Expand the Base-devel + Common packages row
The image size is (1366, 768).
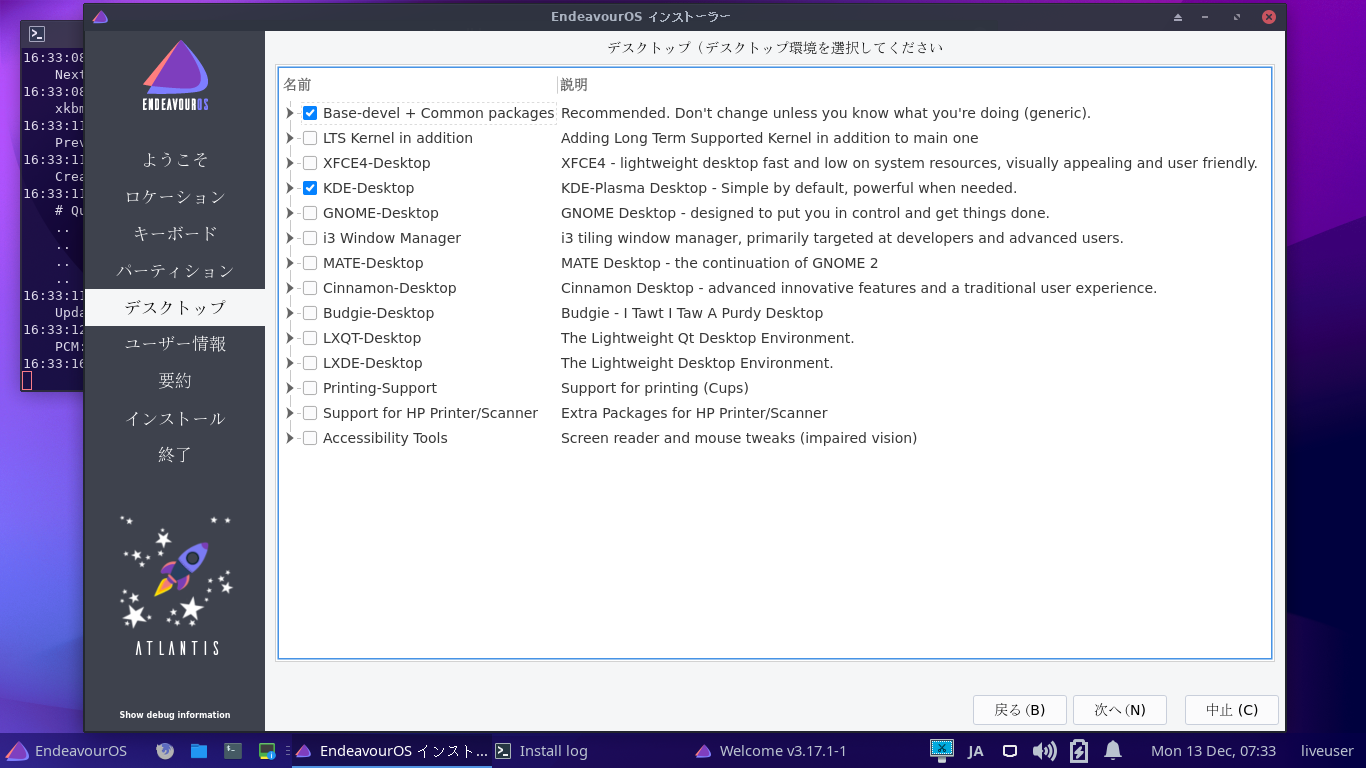(x=290, y=113)
